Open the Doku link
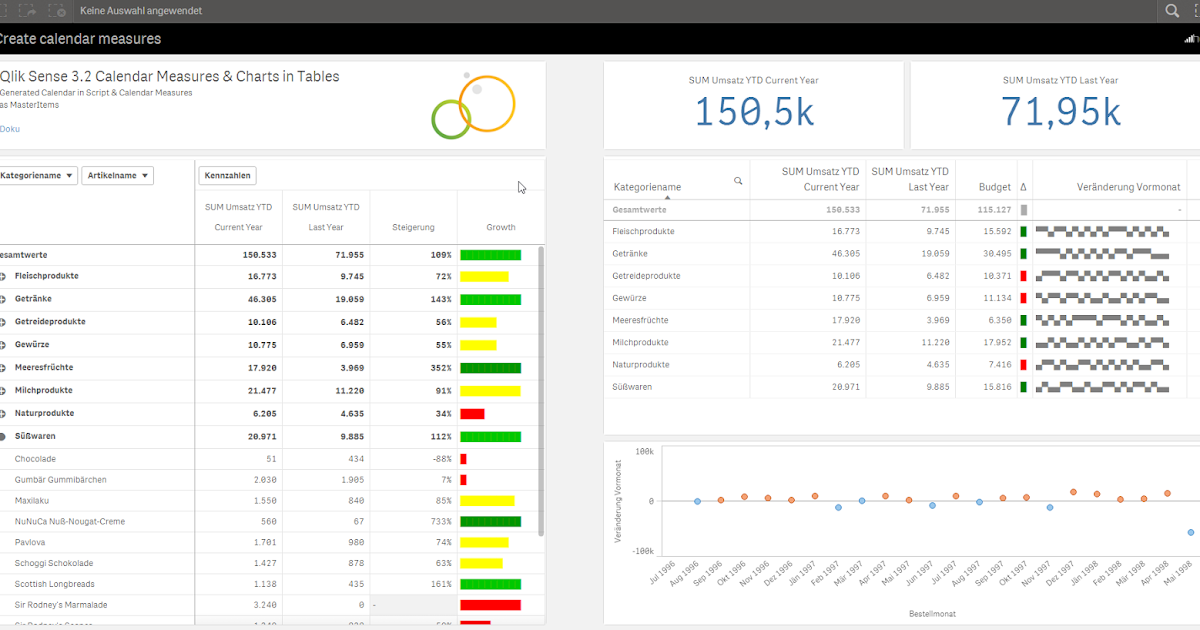This screenshot has width=1200, height=630. [x=10, y=129]
